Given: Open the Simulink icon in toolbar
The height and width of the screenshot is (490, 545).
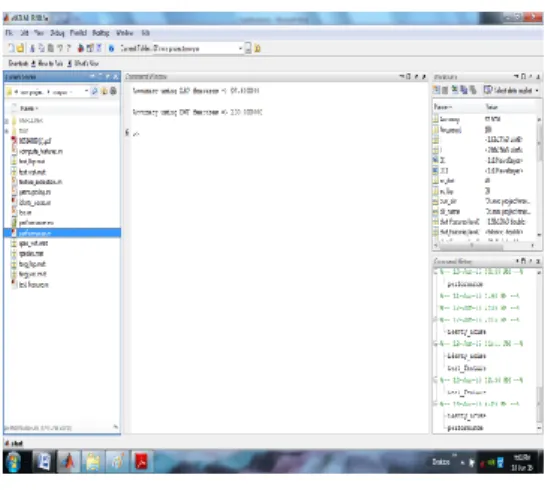Looking at the screenshot, I should pos(81,48).
